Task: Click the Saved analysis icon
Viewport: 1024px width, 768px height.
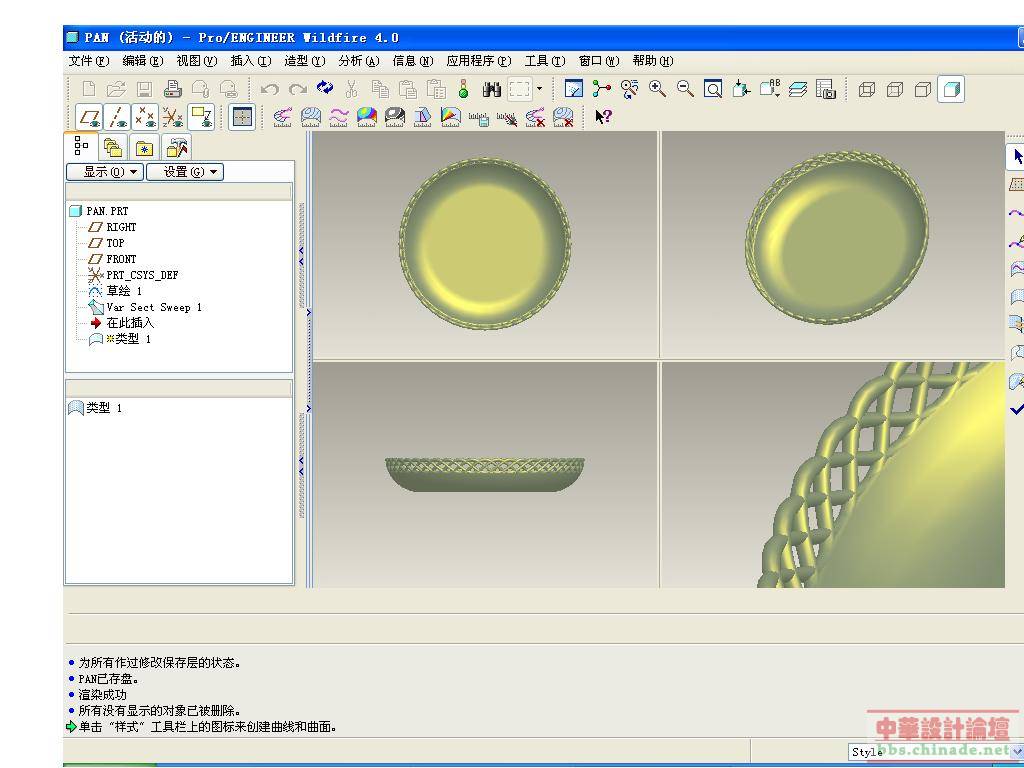Action: tap(479, 118)
